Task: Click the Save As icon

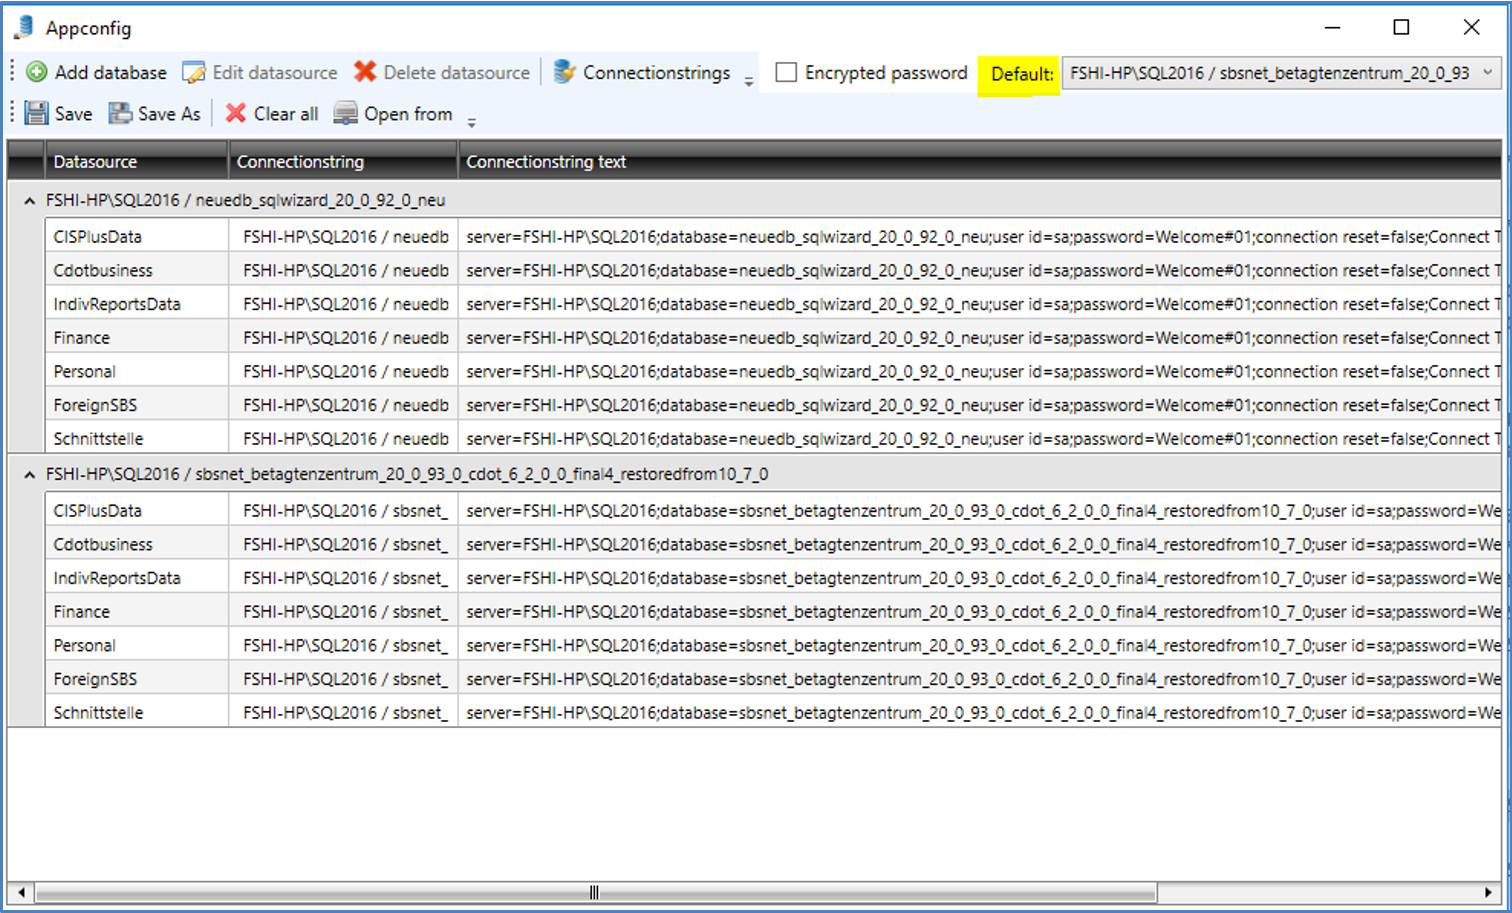Action: click(x=121, y=113)
